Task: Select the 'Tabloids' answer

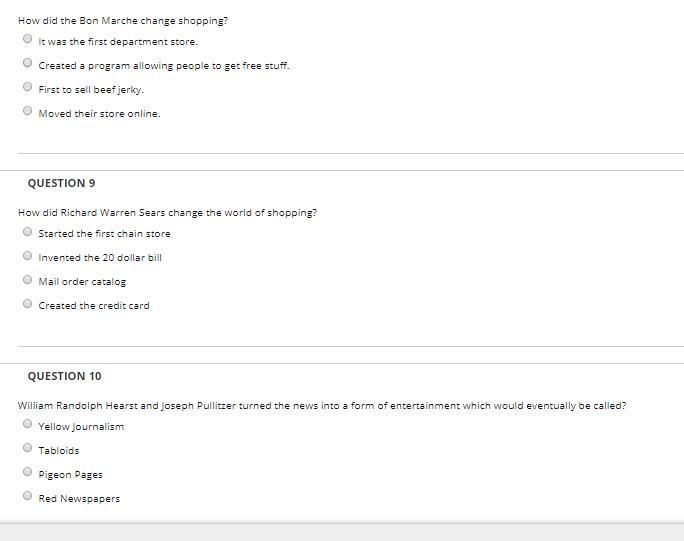Action: point(27,448)
